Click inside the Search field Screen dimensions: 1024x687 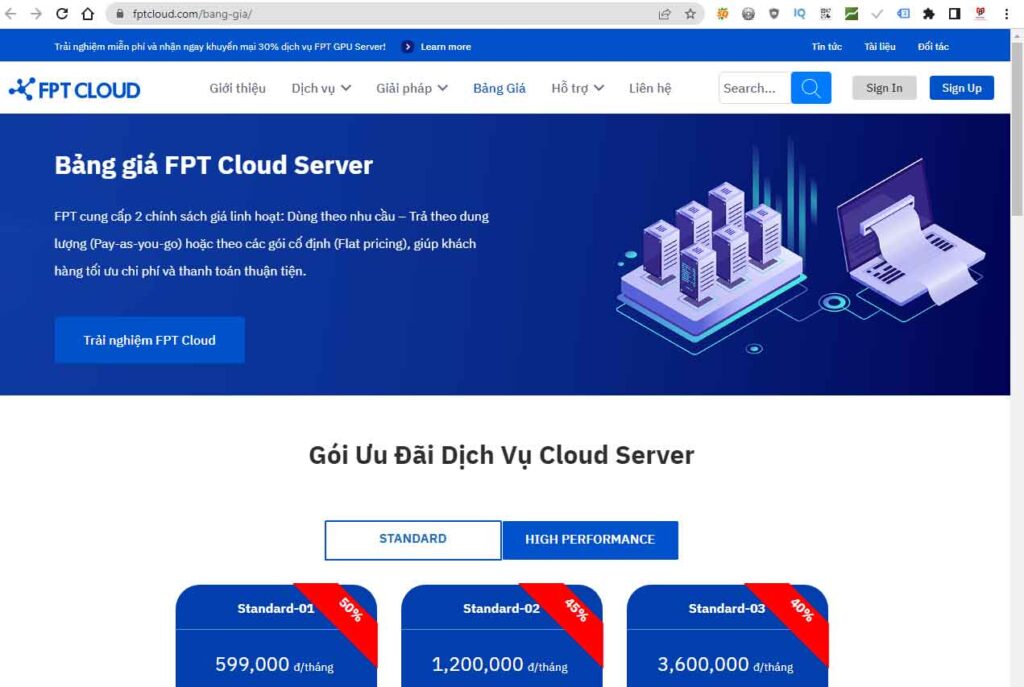click(x=755, y=88)
